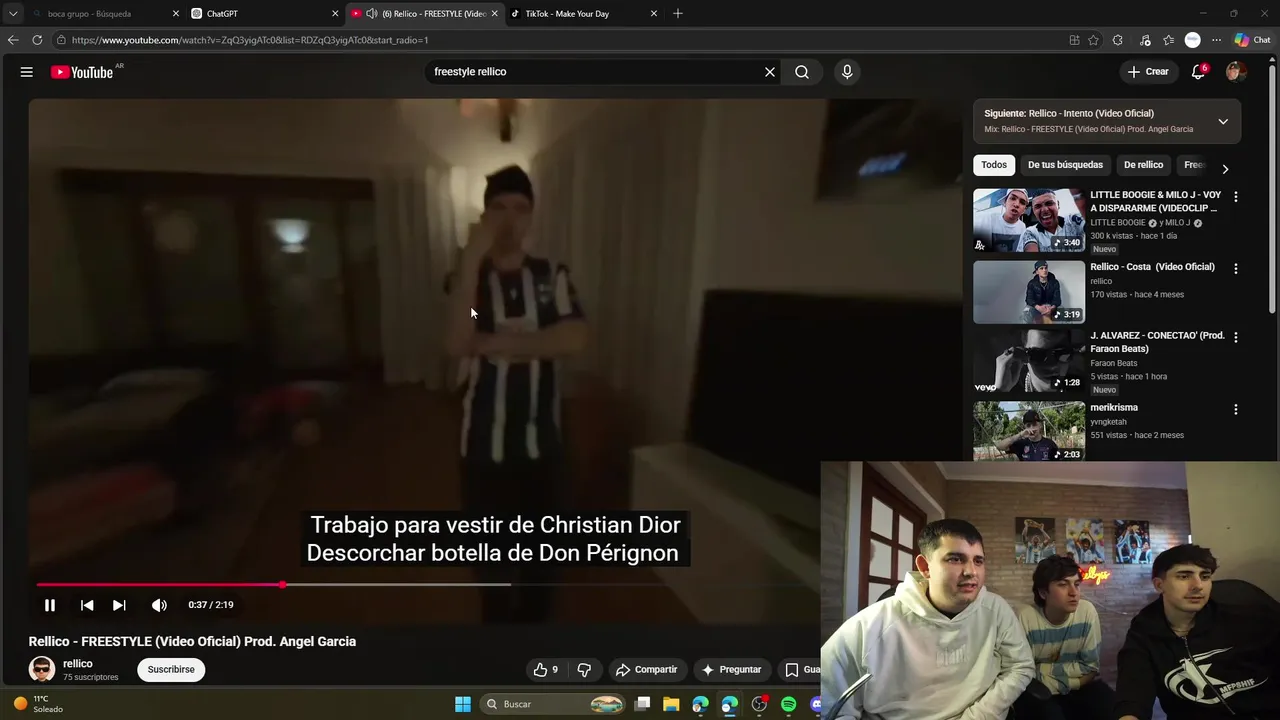
Task: Open Spotify from the taskbar
Action: click(x=789, y=704)
